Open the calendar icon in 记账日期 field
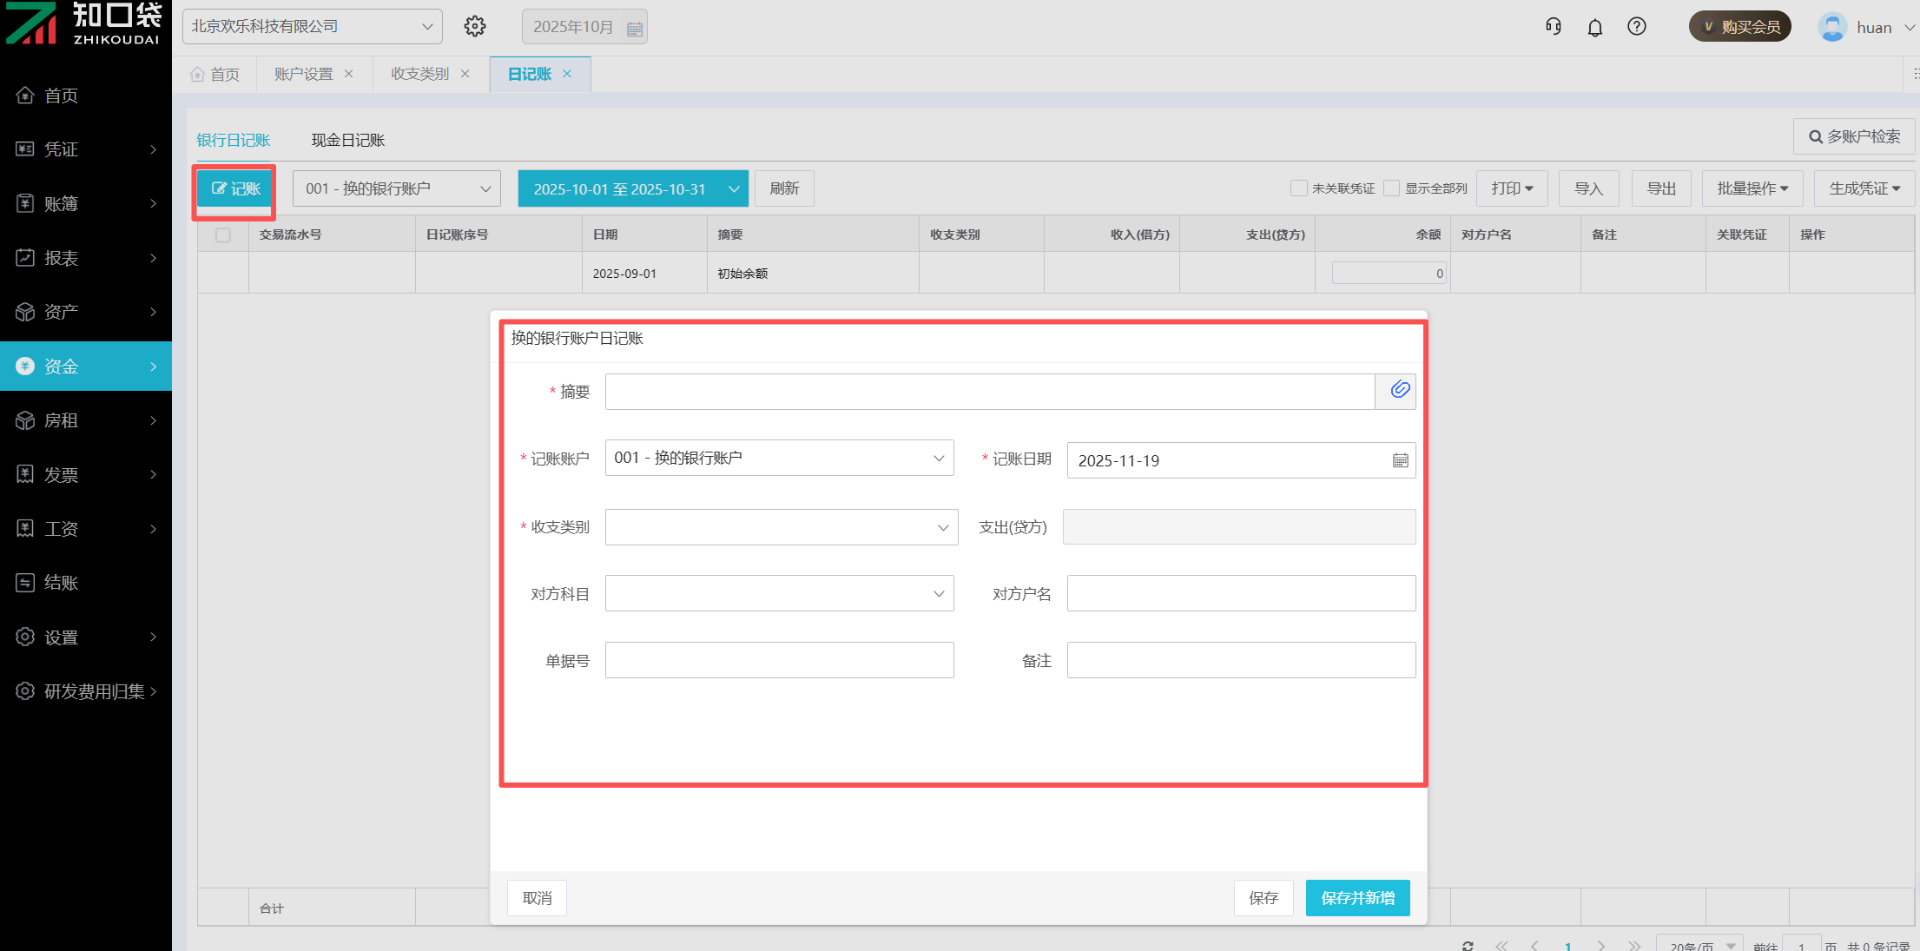 click(x=1400, y=461)
